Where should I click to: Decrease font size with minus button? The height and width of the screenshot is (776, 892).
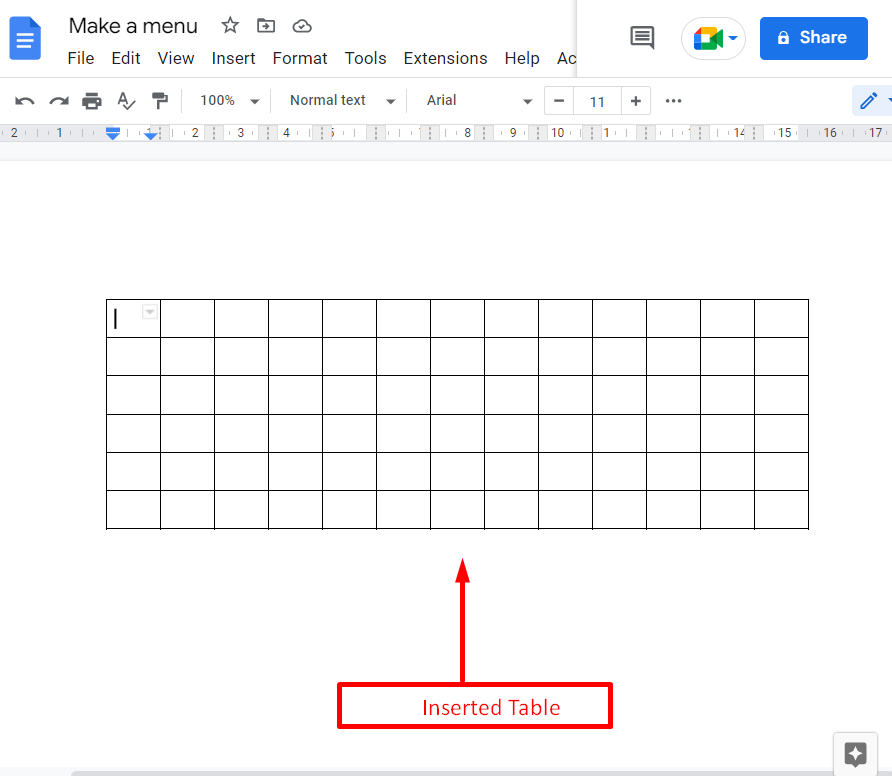pyautogui.click(x=559, y=101)
